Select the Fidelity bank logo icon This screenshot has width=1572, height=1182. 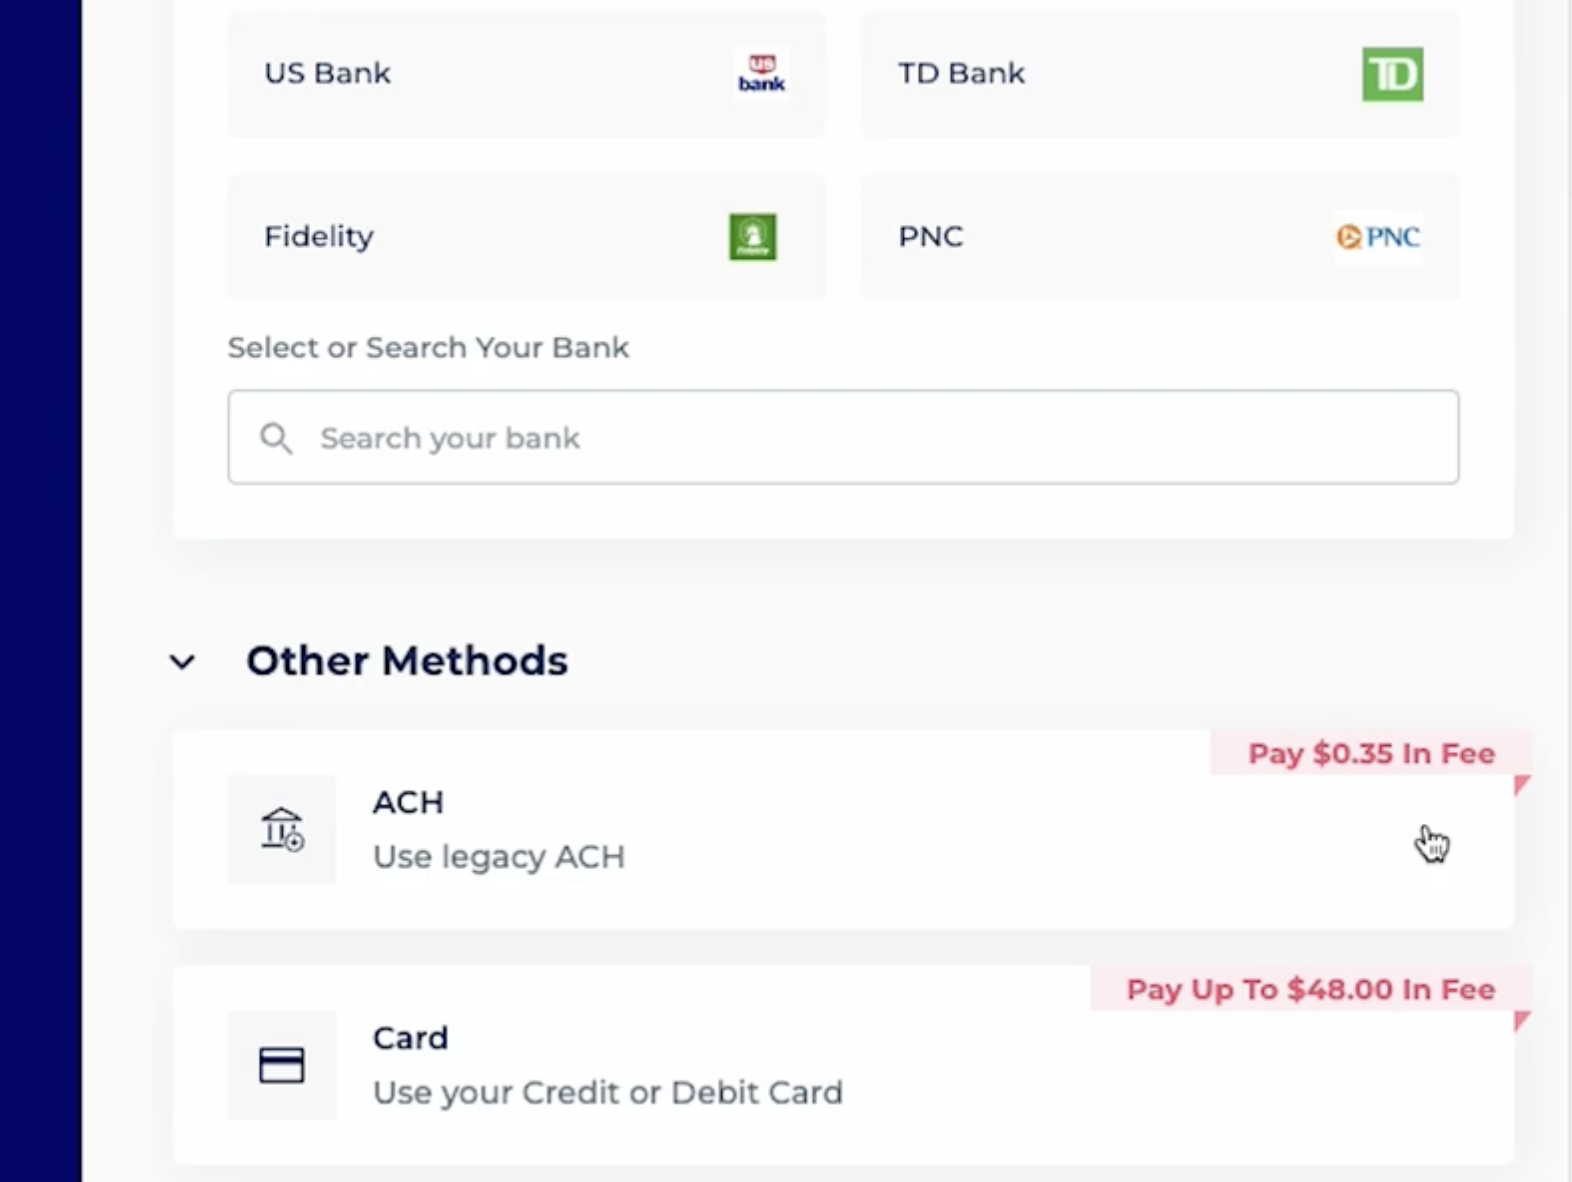coord(752,237)
